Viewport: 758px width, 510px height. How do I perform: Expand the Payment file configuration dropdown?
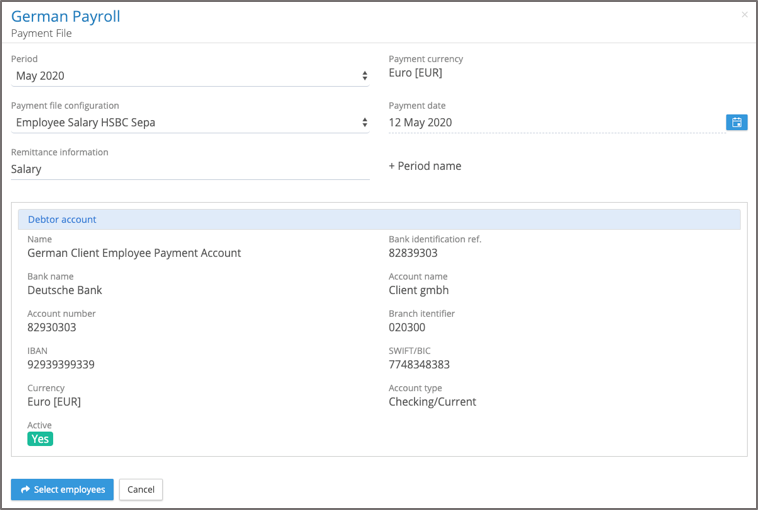(190, 123)
